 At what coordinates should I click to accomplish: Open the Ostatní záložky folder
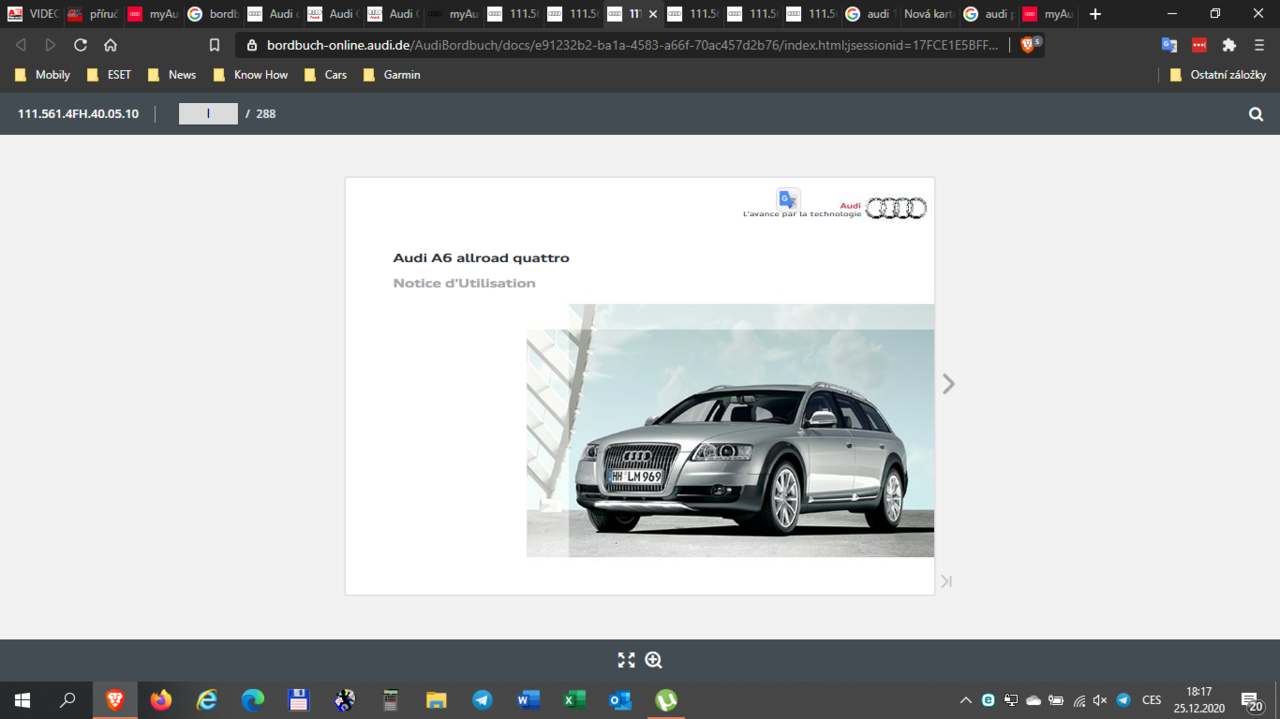1218,75
